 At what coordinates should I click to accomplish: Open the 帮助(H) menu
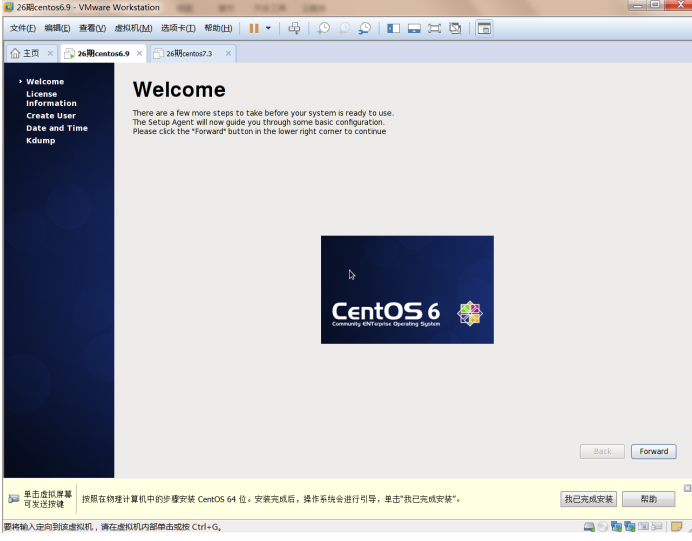[218, 28]
